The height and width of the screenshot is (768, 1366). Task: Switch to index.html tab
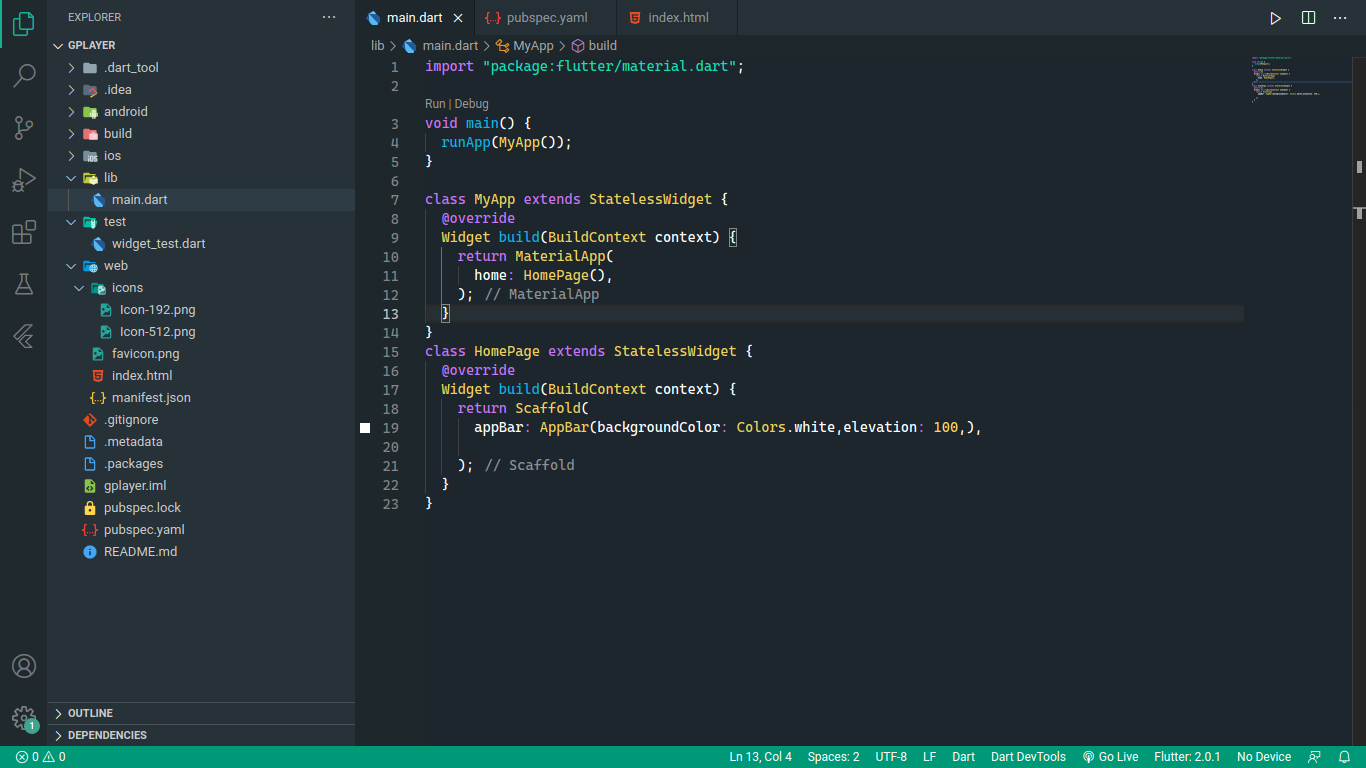coord(677,18)
